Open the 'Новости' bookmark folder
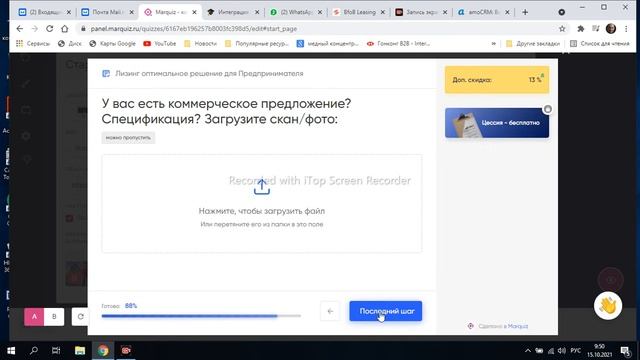This screenshot has width=640, height=360. click(200, 43)
